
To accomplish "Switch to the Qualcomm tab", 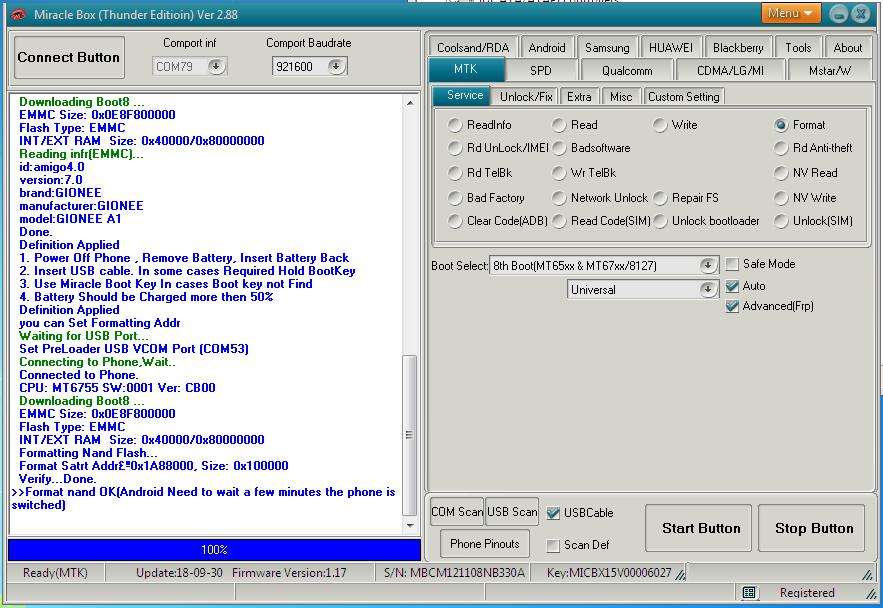I will 627,70.
